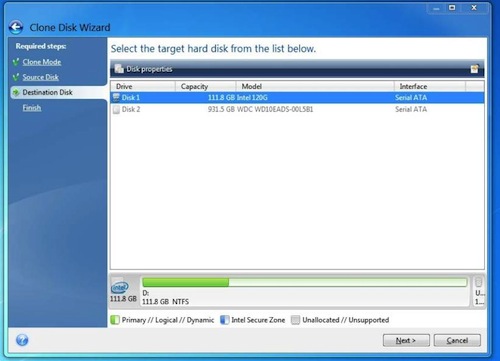The height and width of the screenshot is (361, 500).
Task: Select the Disk 1 Intel 120G row
Action: (297, 98)
